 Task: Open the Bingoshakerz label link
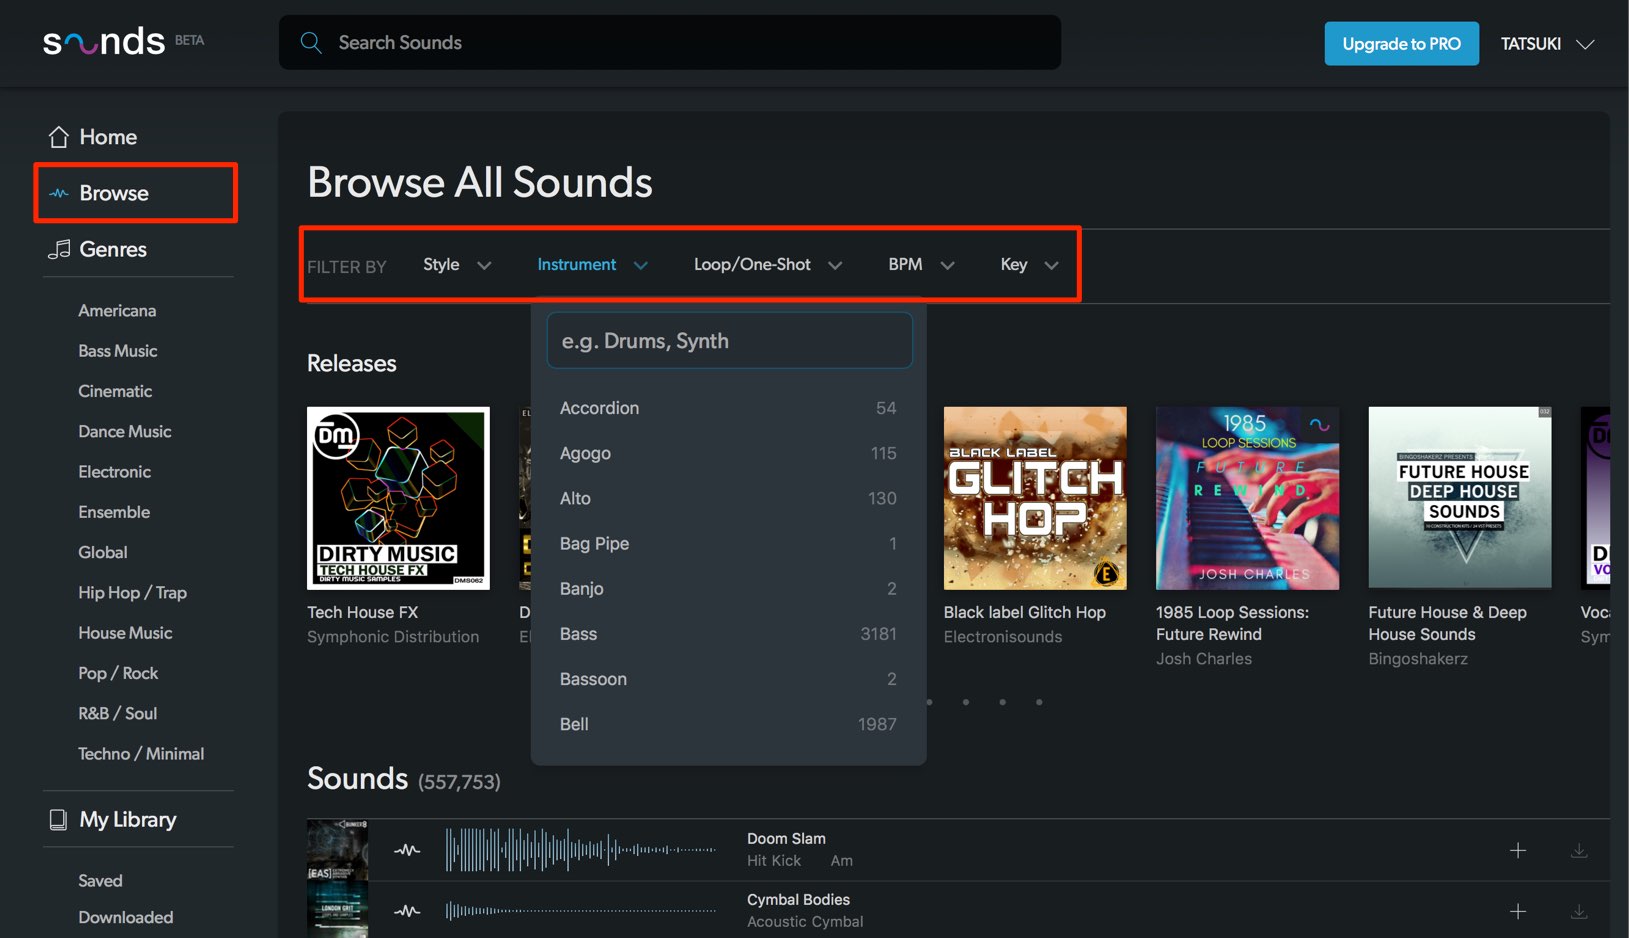1418,659
